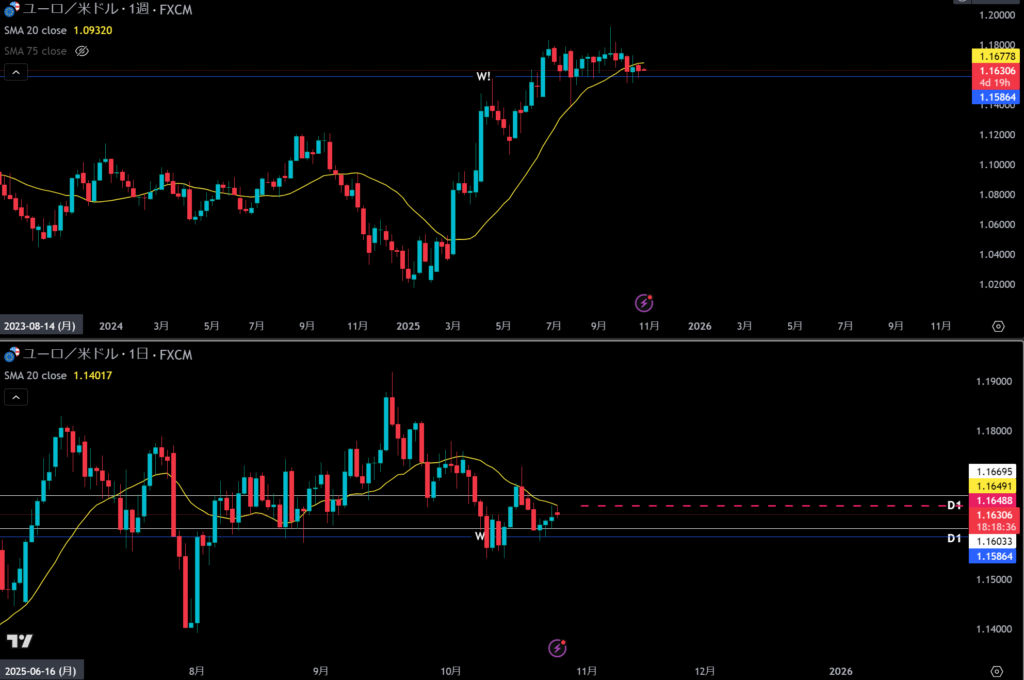This screenshot has height=680, width=1024.
Task: Click yellow 1.16778 SMA price label
Action: click(994, 59)
